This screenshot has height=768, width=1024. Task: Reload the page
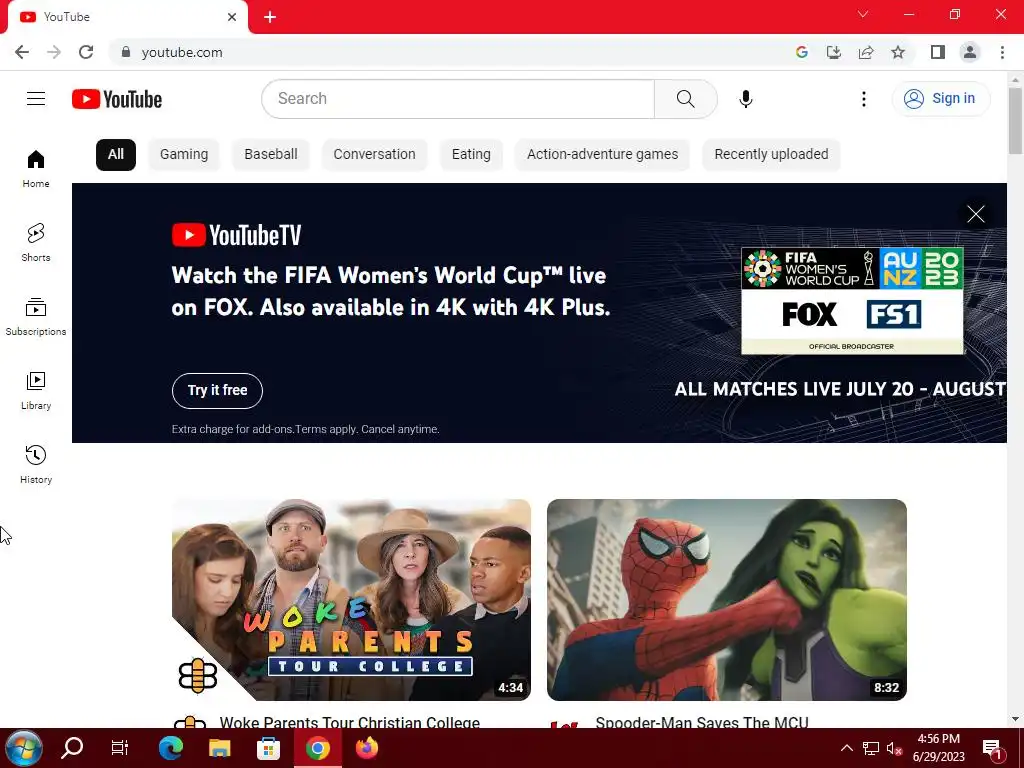(x=86, y=52)
